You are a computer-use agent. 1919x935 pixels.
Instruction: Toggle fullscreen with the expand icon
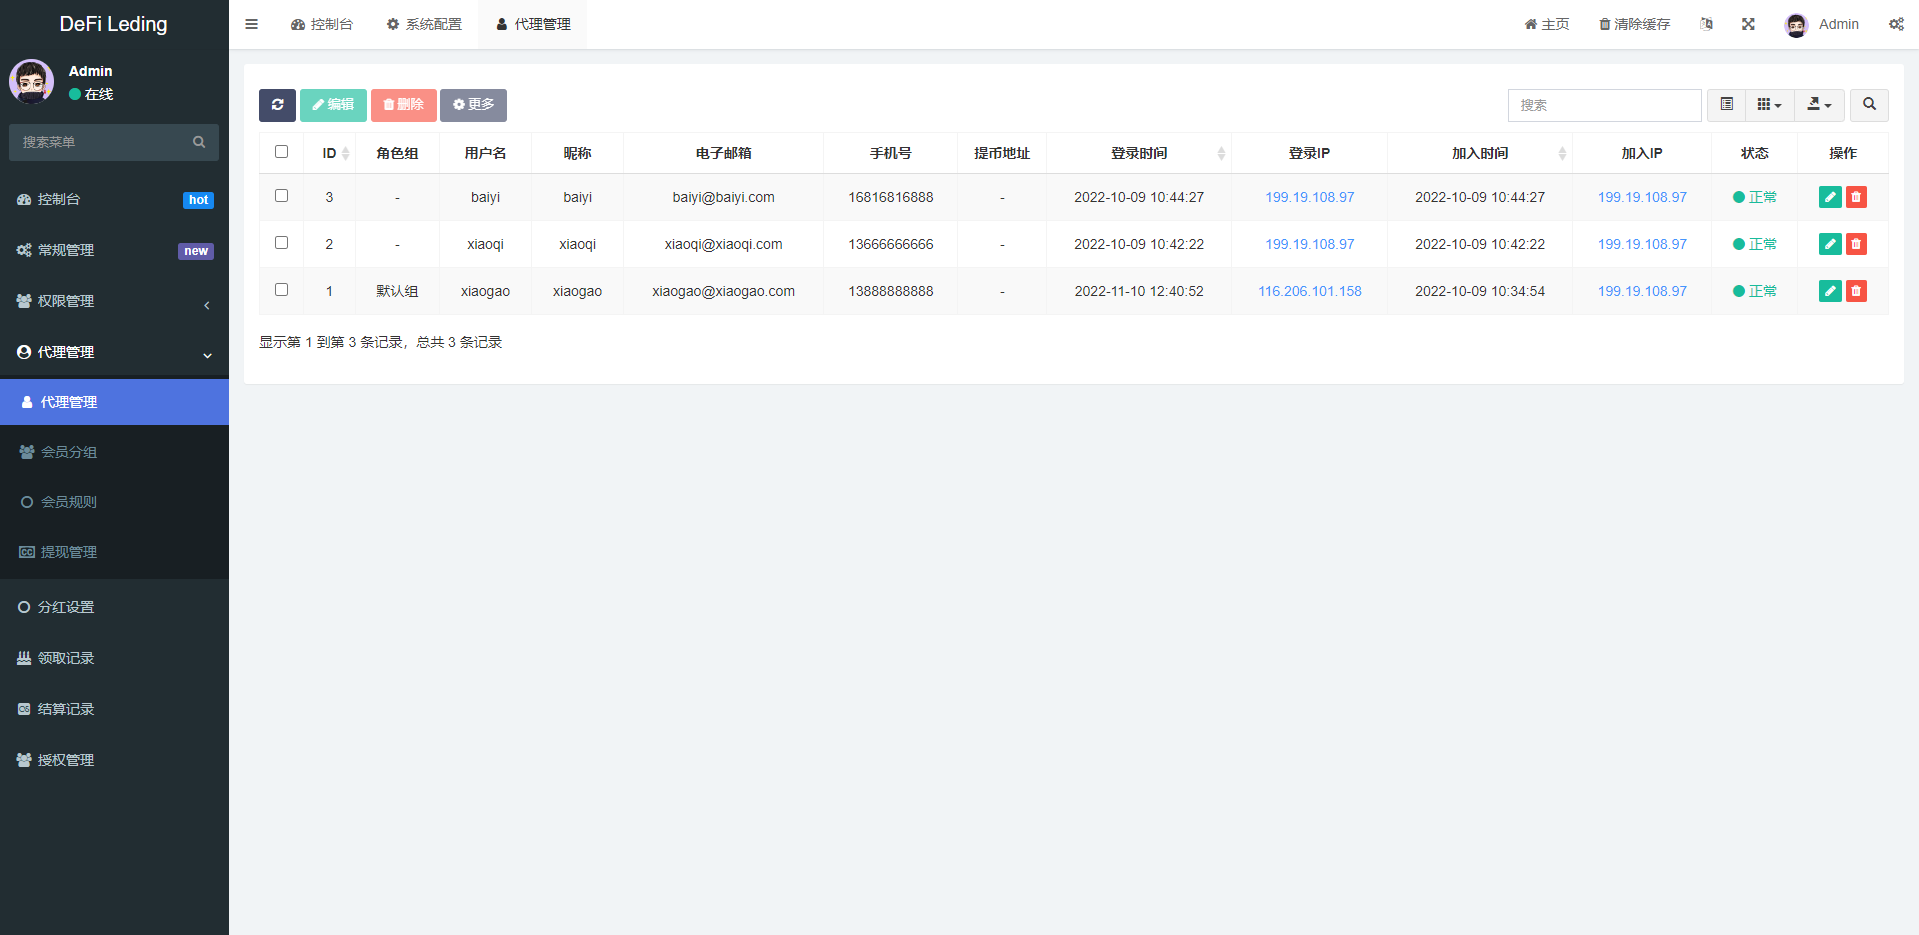pyautogui.click(x=1748, y=23)
